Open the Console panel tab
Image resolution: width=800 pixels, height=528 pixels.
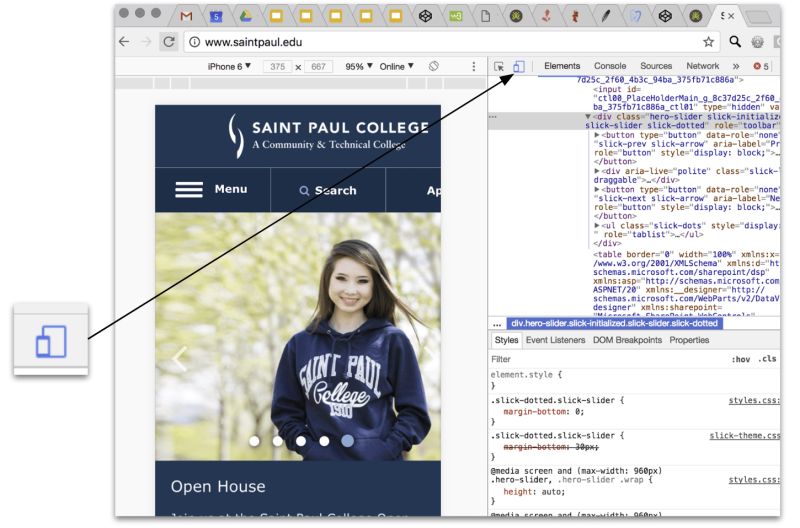click(x=610, y=66)
